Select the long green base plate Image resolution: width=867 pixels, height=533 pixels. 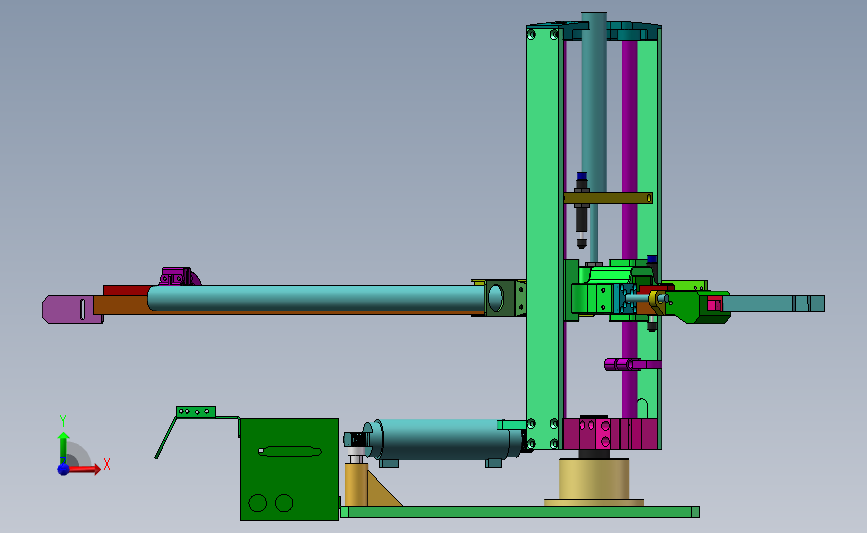click(x=520, y=512)
